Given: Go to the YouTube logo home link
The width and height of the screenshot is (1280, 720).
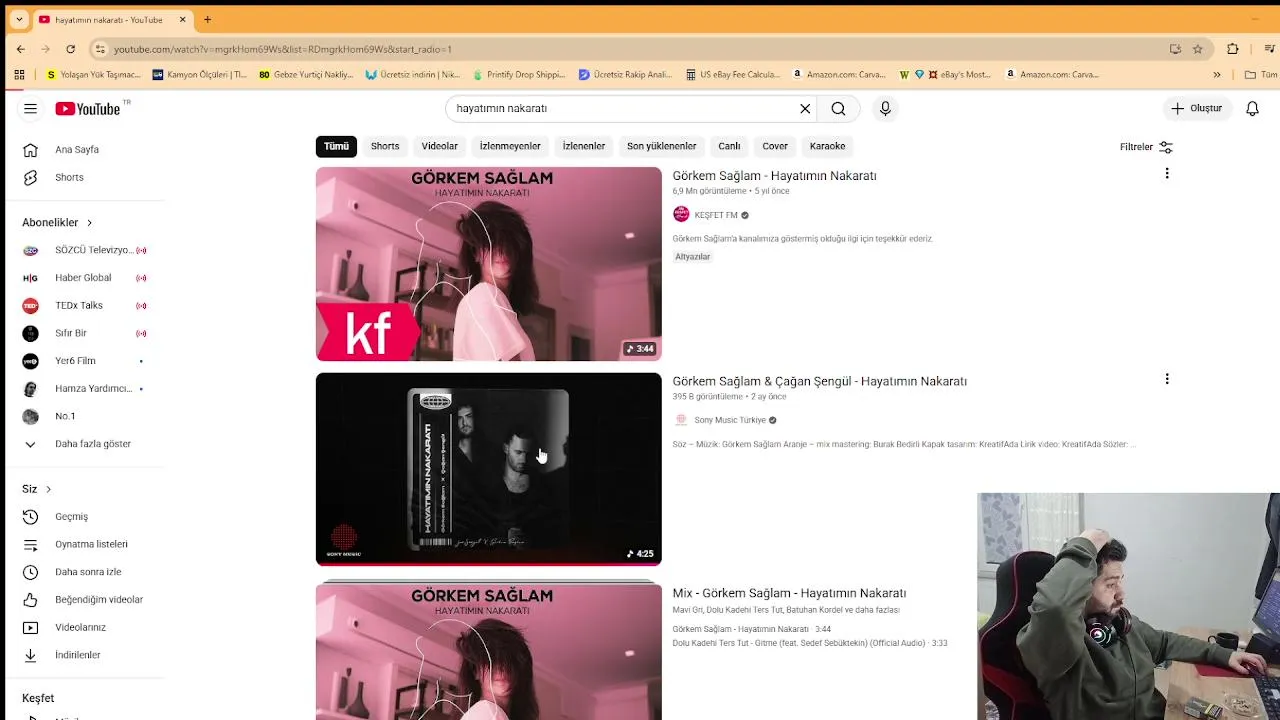Looking at the screenshot, I should [x=87, y=108].
